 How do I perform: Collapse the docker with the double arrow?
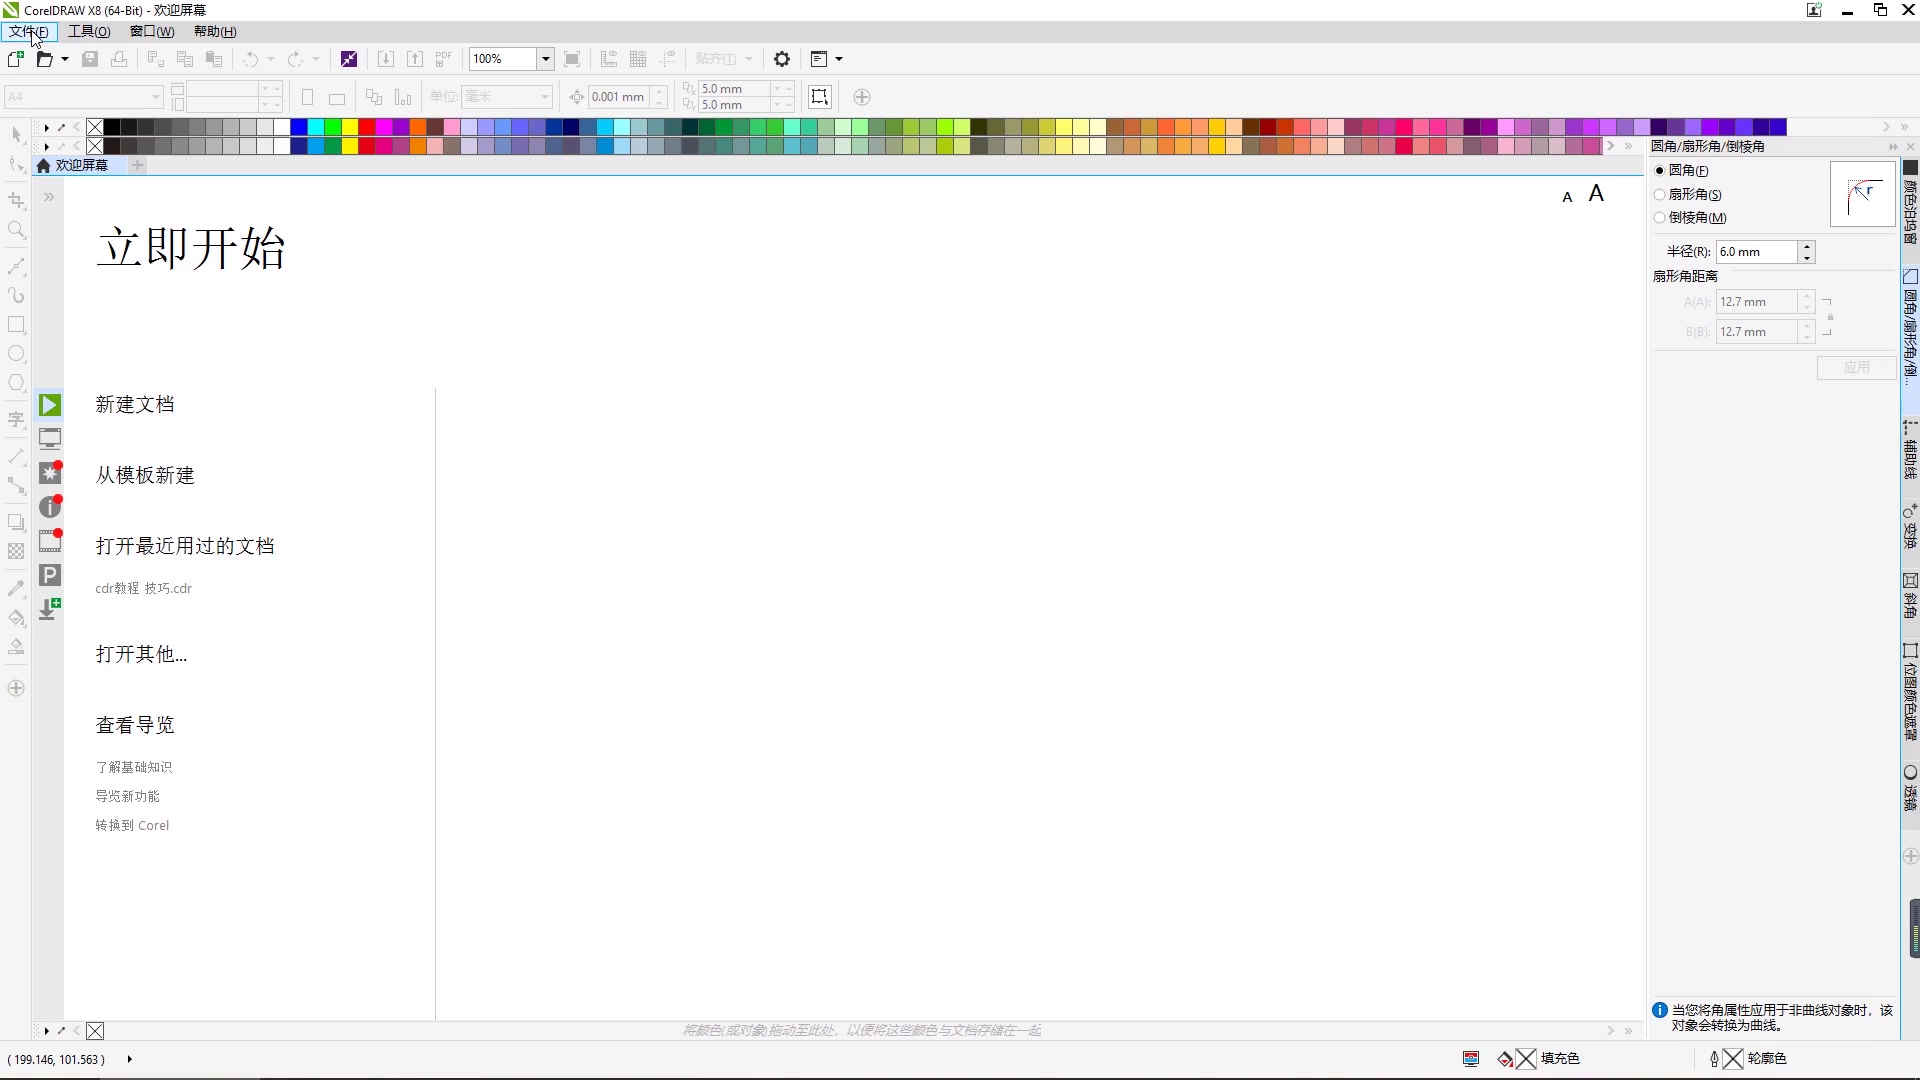(x=1893, y=147)
